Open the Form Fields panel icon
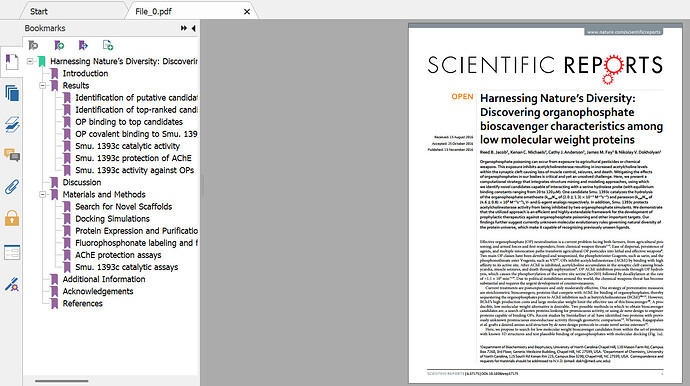690x386 pixels. (12, 253)
